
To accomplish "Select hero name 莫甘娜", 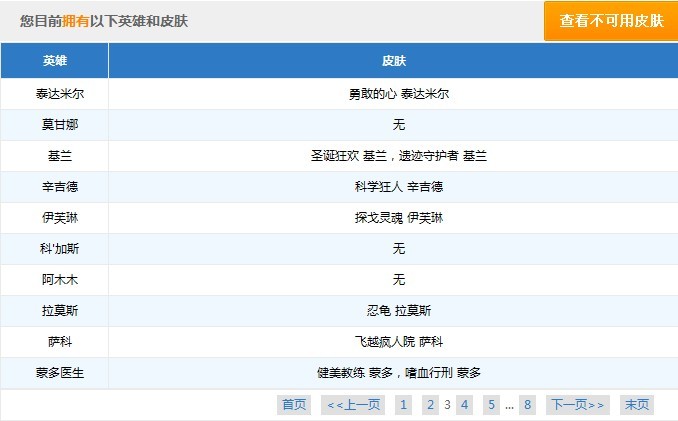I will click(x=60, y=124).
